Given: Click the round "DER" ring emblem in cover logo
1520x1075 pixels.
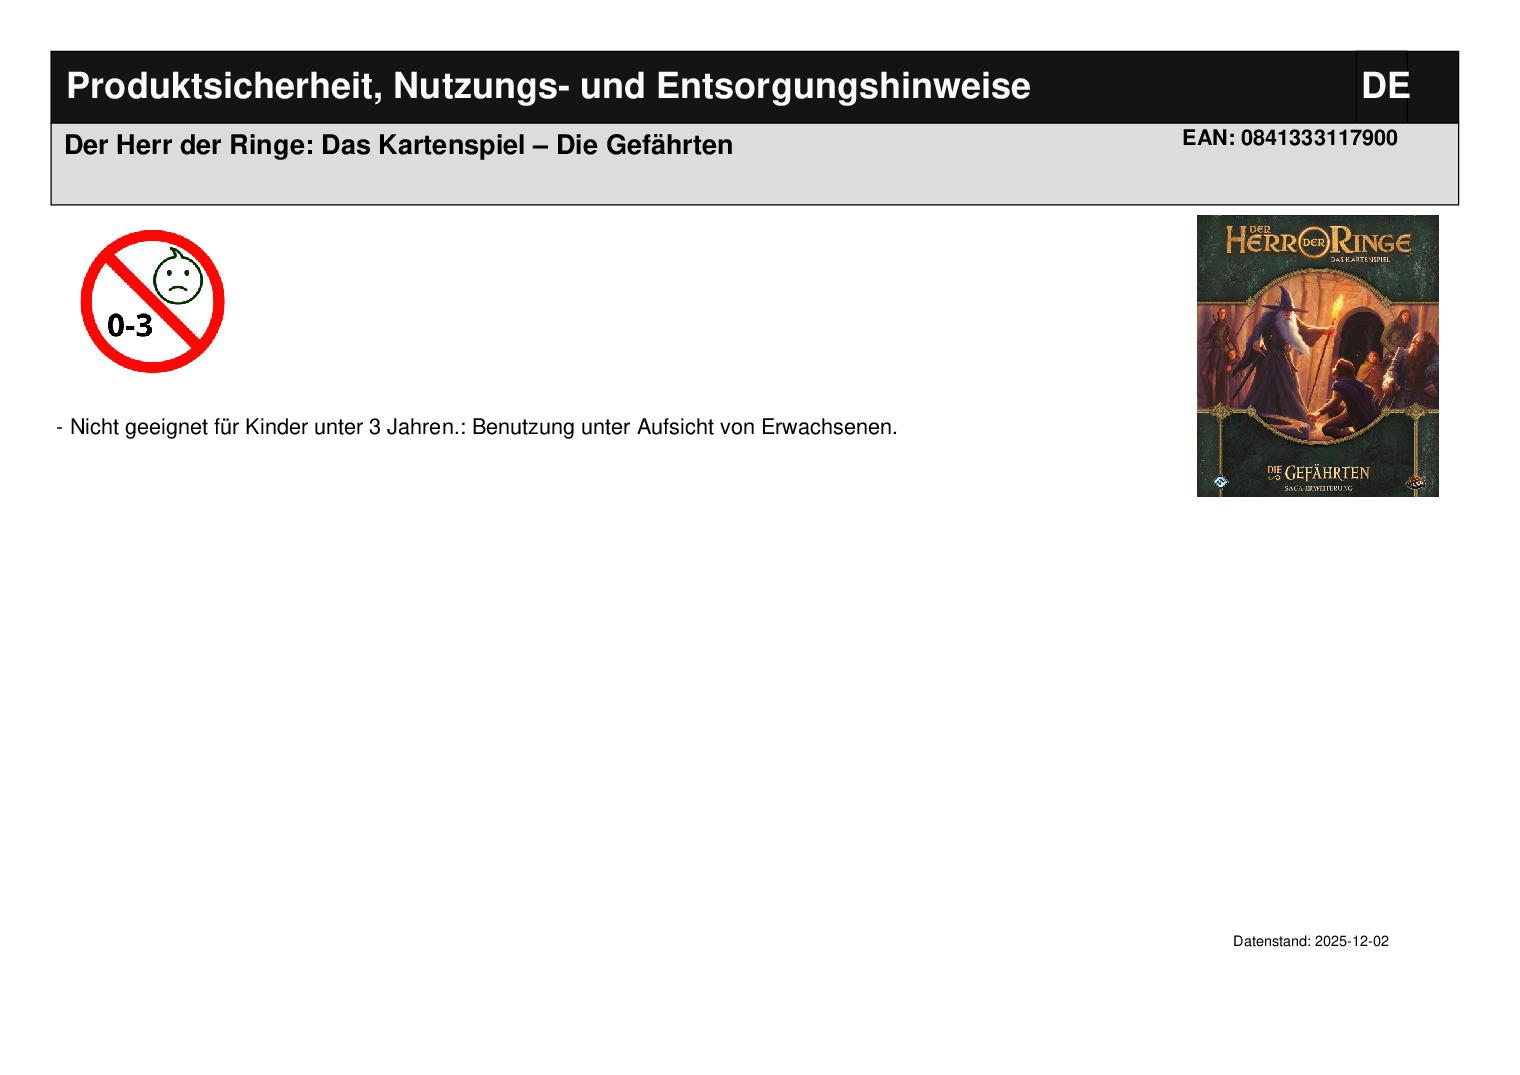Looking at the screenshot, I should tap(1313, 244).
